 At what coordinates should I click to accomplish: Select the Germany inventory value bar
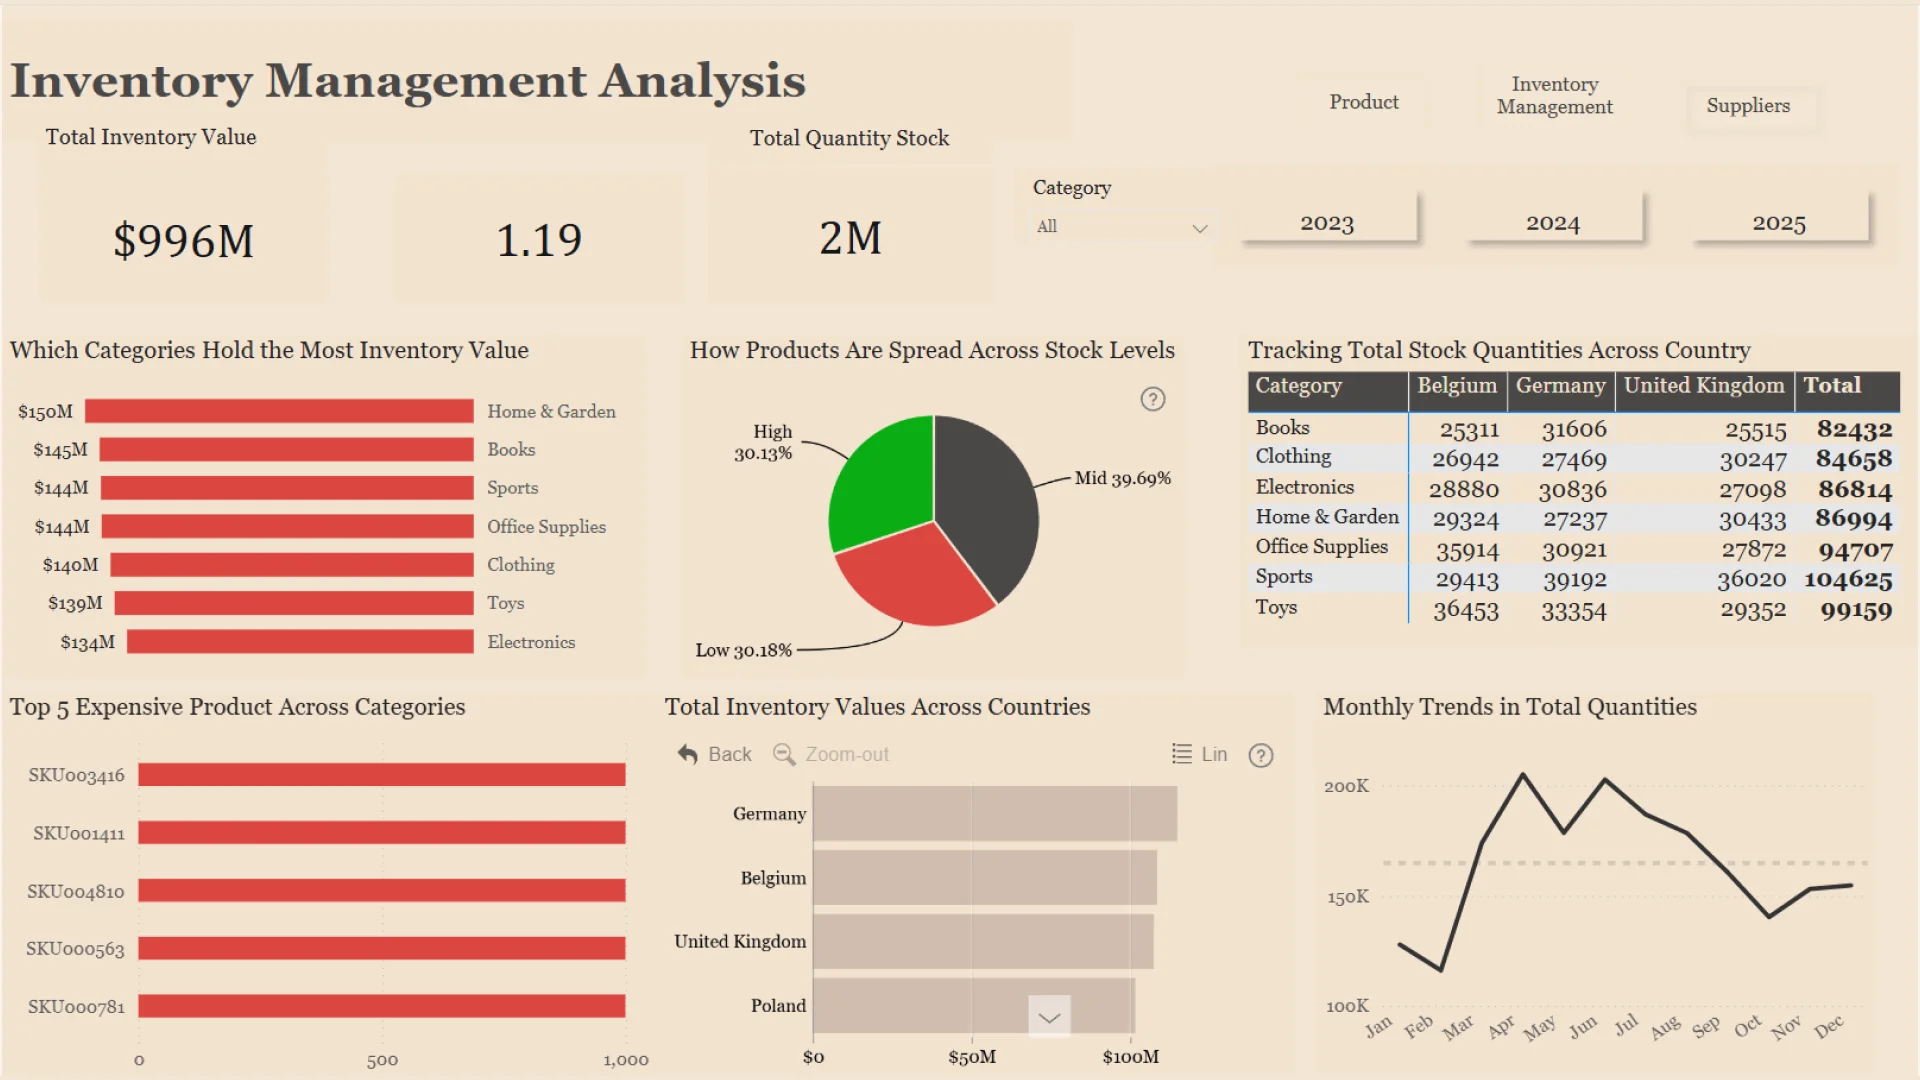(x=994, y=814)
